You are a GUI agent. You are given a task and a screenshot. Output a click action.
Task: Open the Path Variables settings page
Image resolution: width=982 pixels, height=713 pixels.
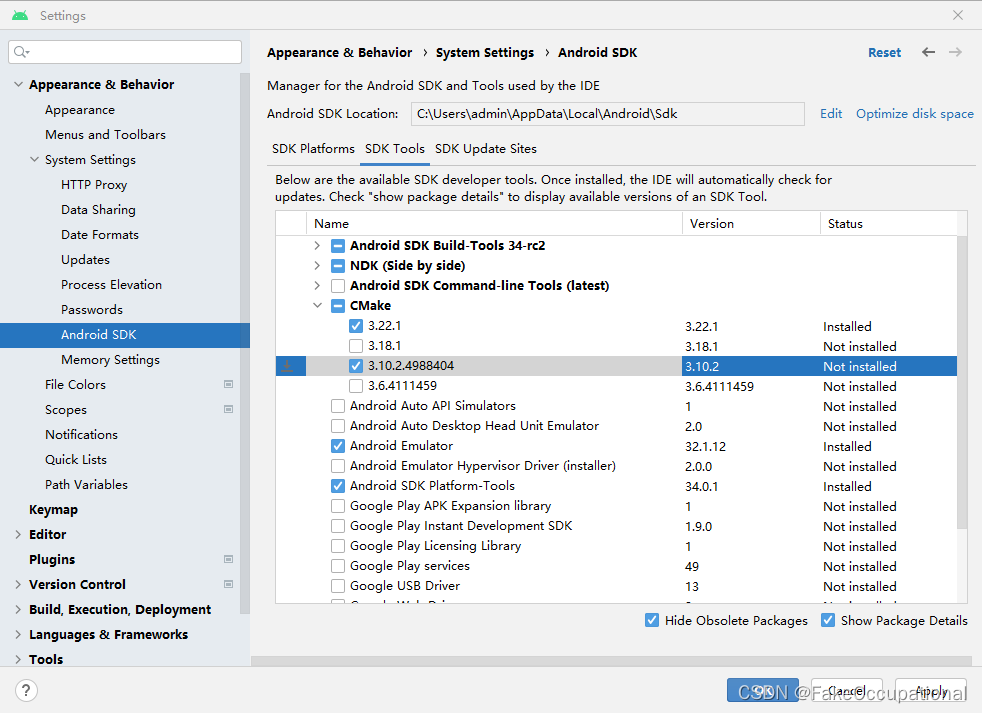point(86,484)
